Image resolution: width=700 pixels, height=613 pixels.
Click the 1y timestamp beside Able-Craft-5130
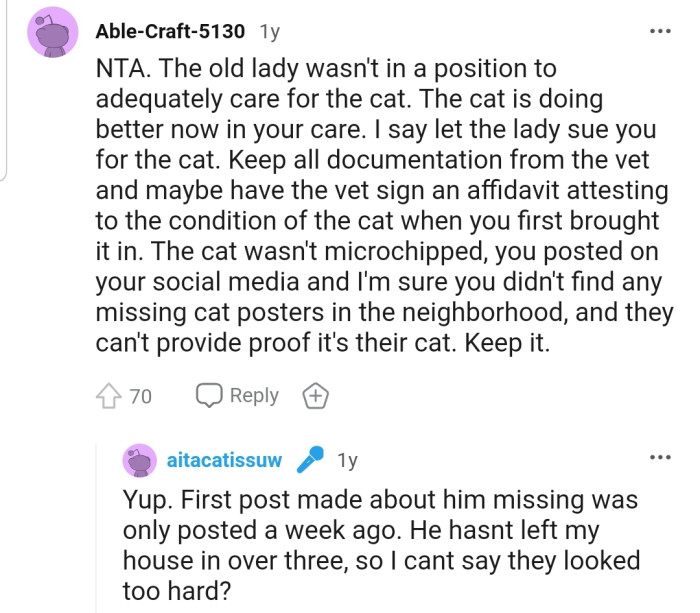pyautogui.click(x=269, y=31)
